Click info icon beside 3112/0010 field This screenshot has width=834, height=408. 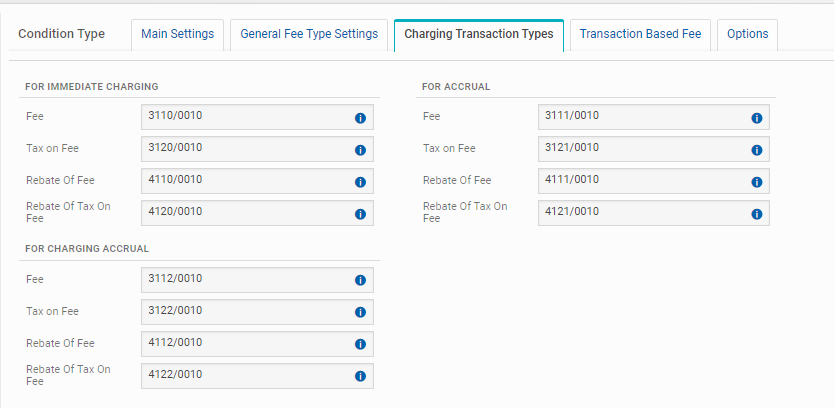(360, 280)
